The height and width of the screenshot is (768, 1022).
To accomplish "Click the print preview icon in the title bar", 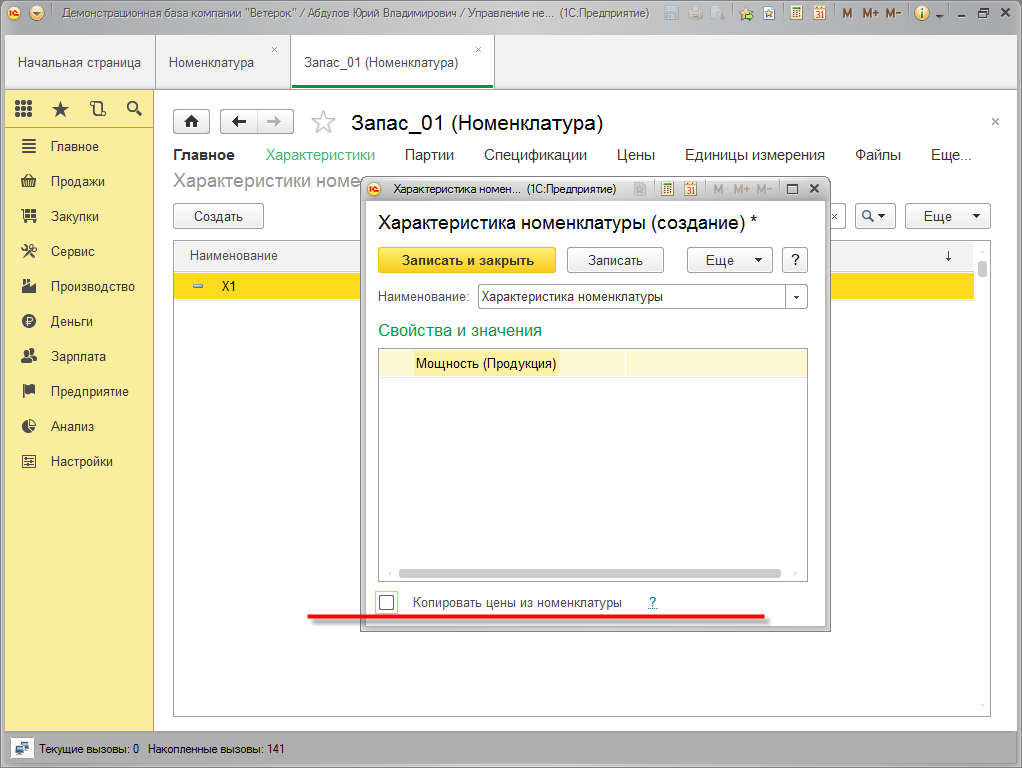I will (x=718, y=13).
